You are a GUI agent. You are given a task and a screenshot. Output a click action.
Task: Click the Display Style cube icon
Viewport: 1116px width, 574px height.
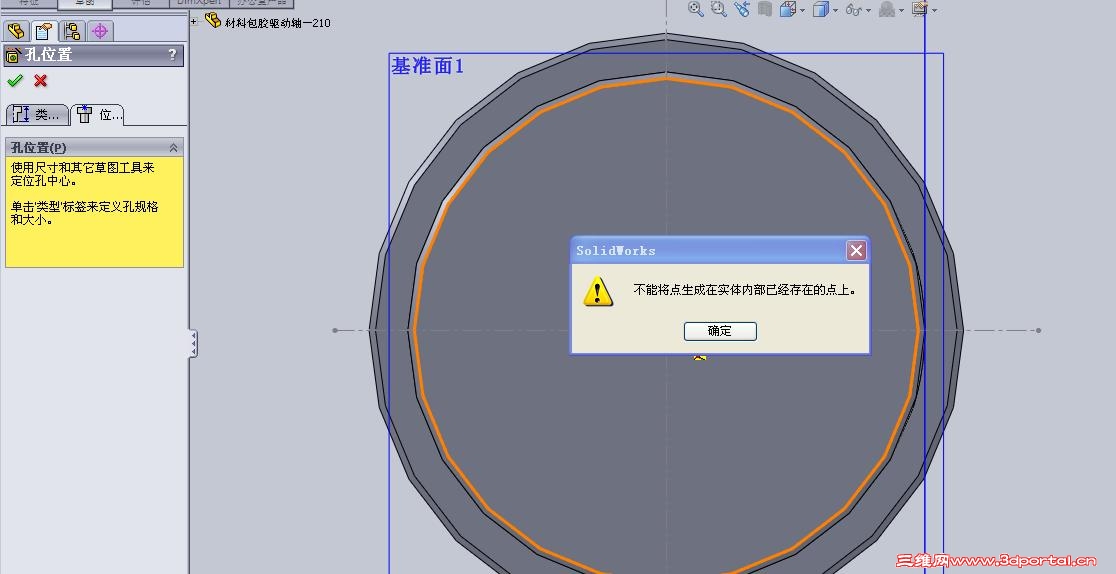tap(821, 9)
